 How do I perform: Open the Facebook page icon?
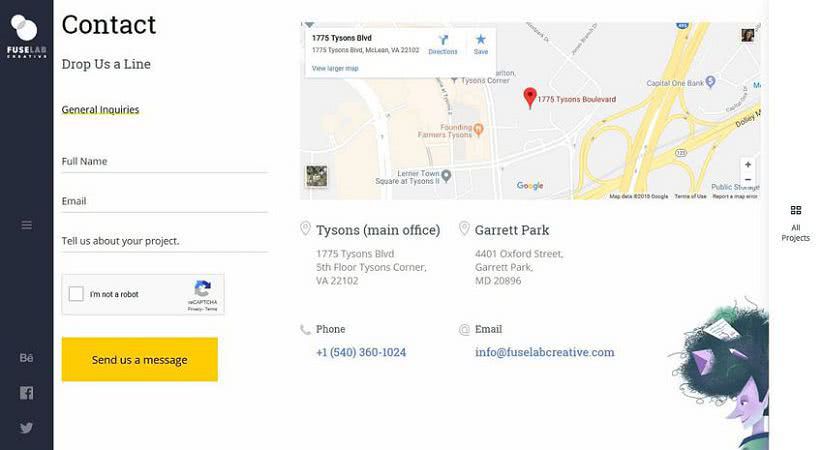[26, 393]
